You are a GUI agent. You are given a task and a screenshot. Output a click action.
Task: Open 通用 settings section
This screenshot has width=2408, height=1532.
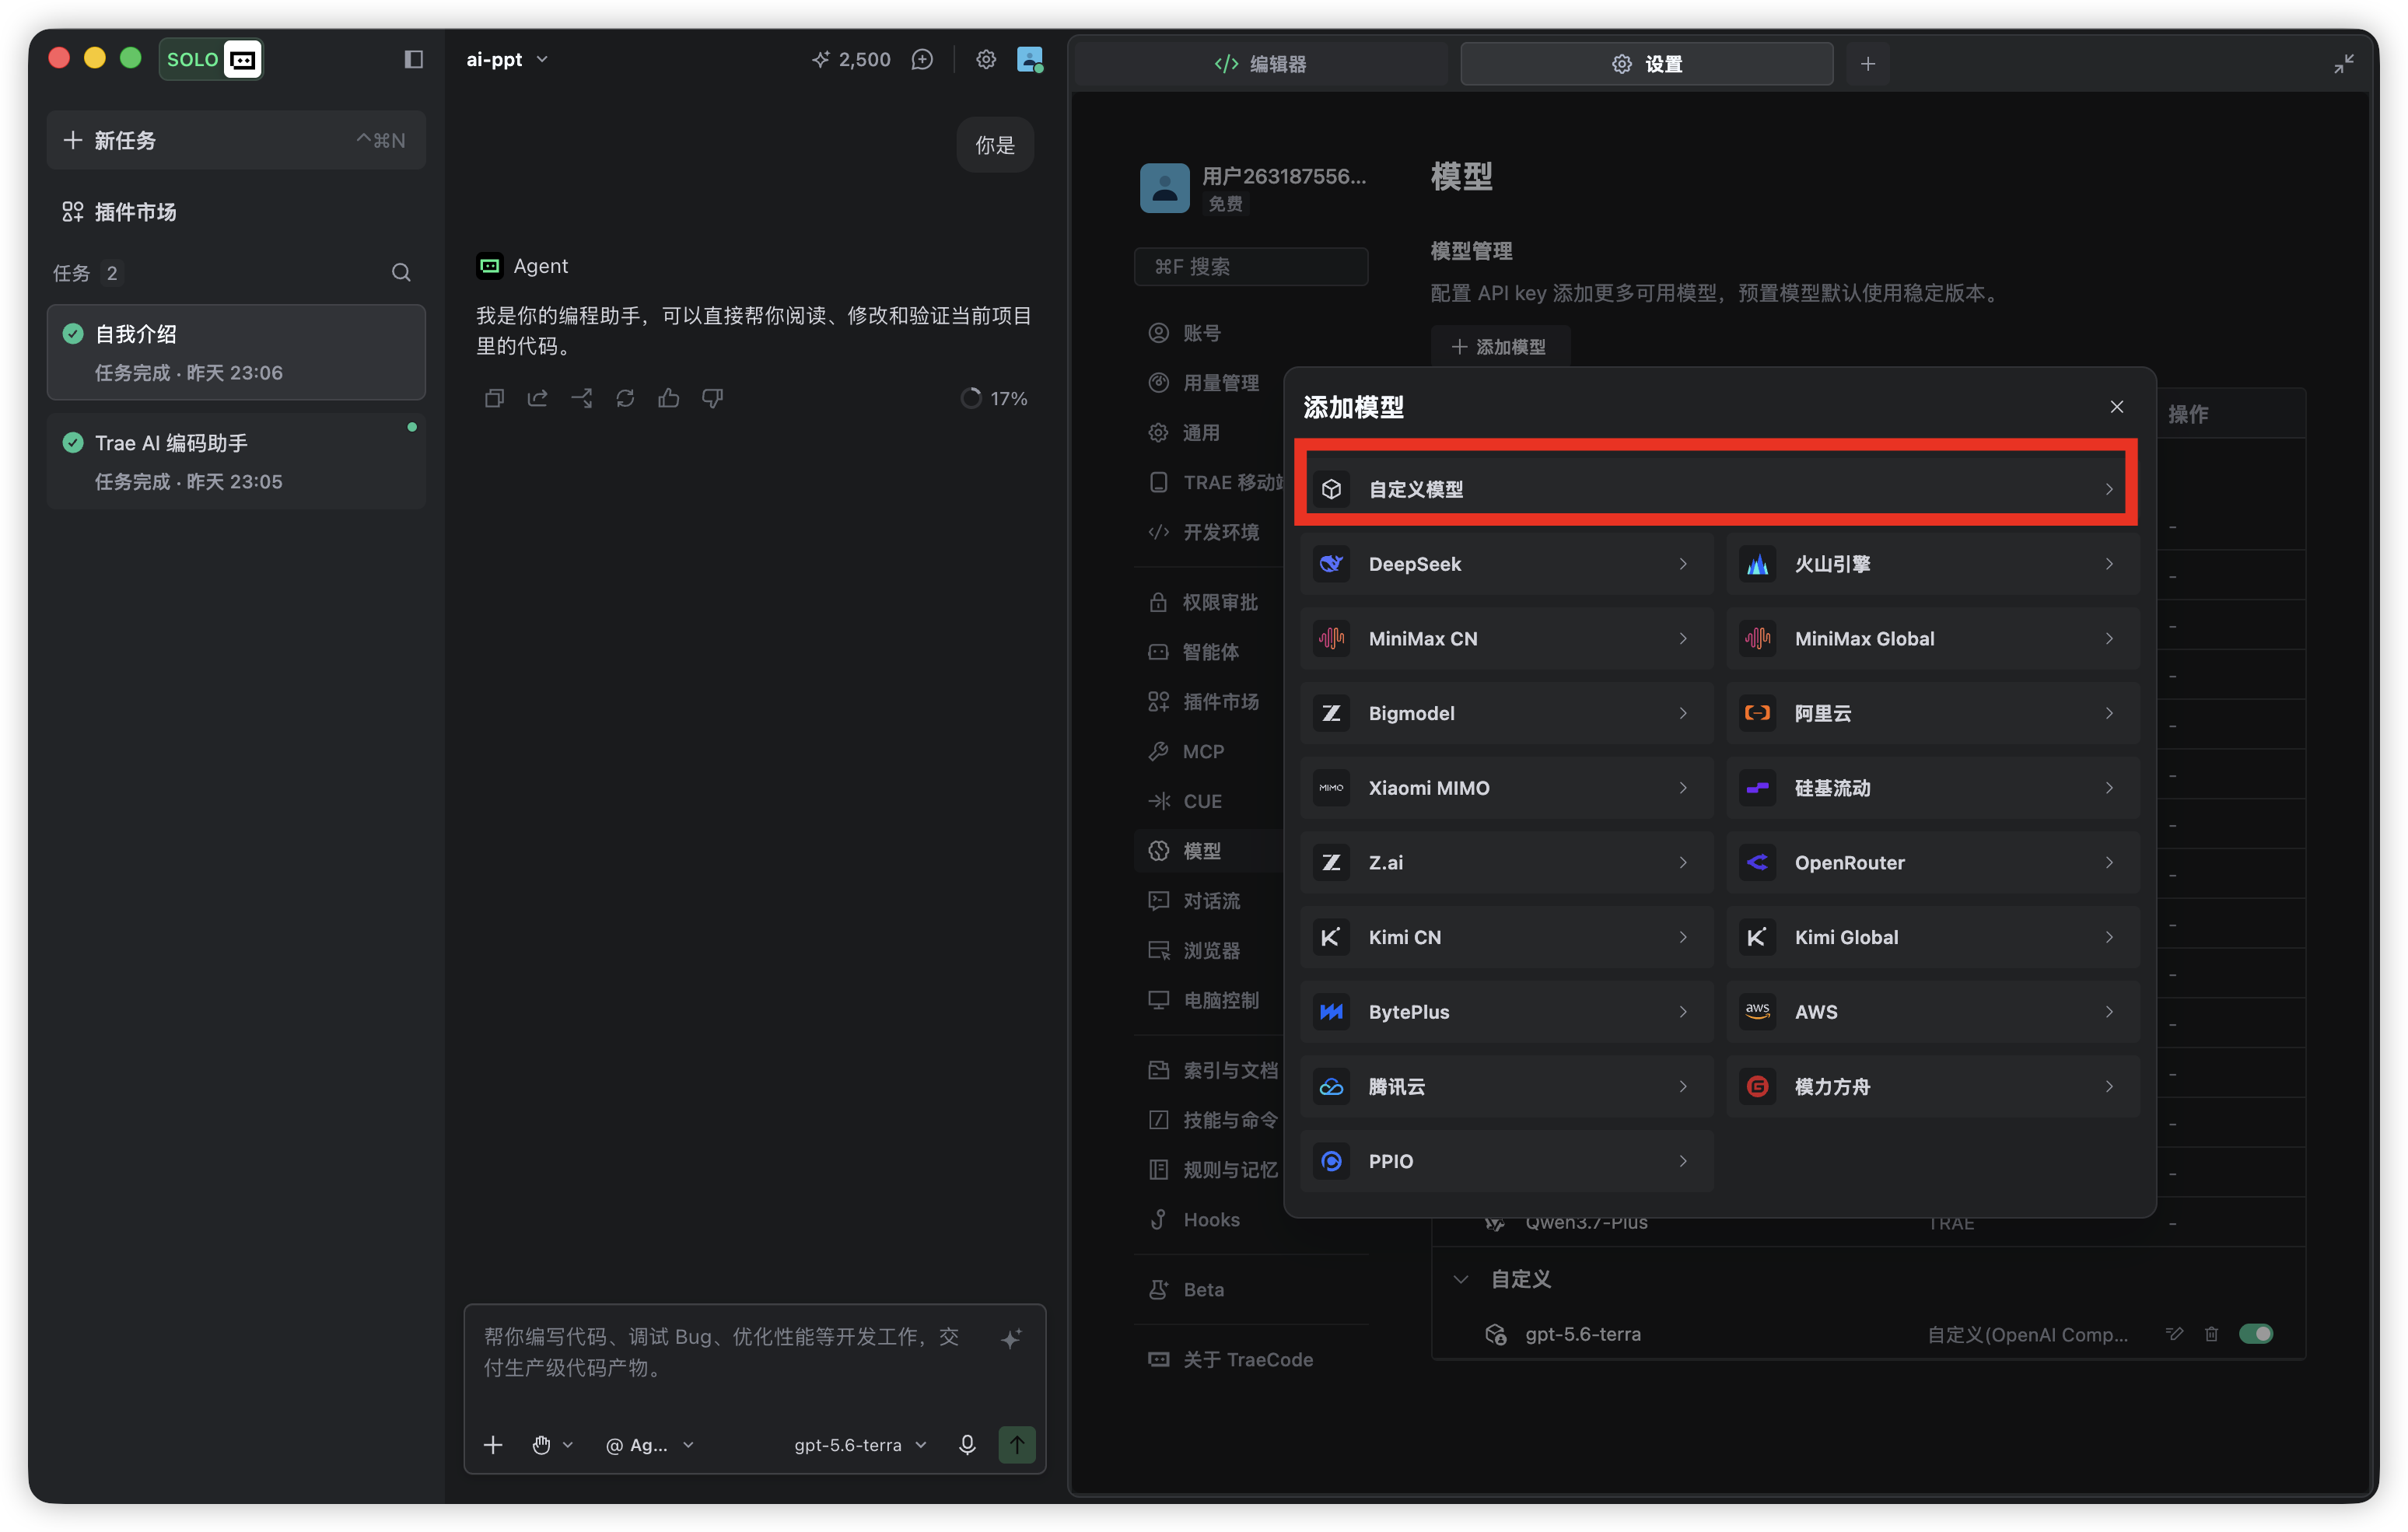(1184, 432)
